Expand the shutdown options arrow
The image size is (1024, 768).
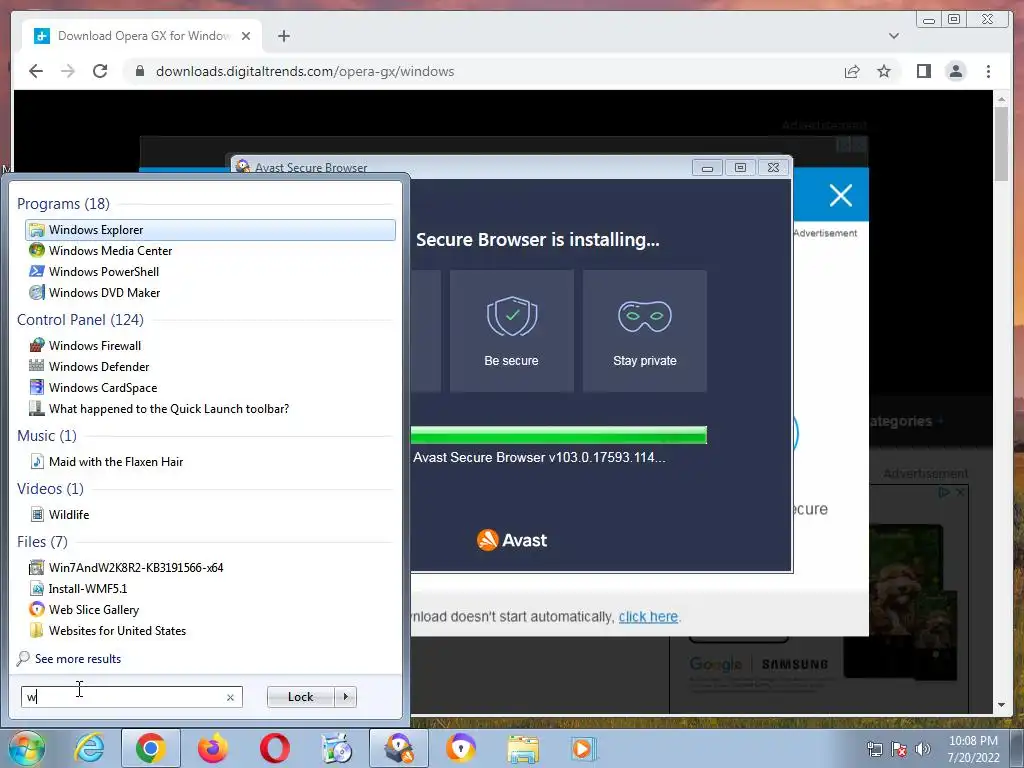[345, 697]
